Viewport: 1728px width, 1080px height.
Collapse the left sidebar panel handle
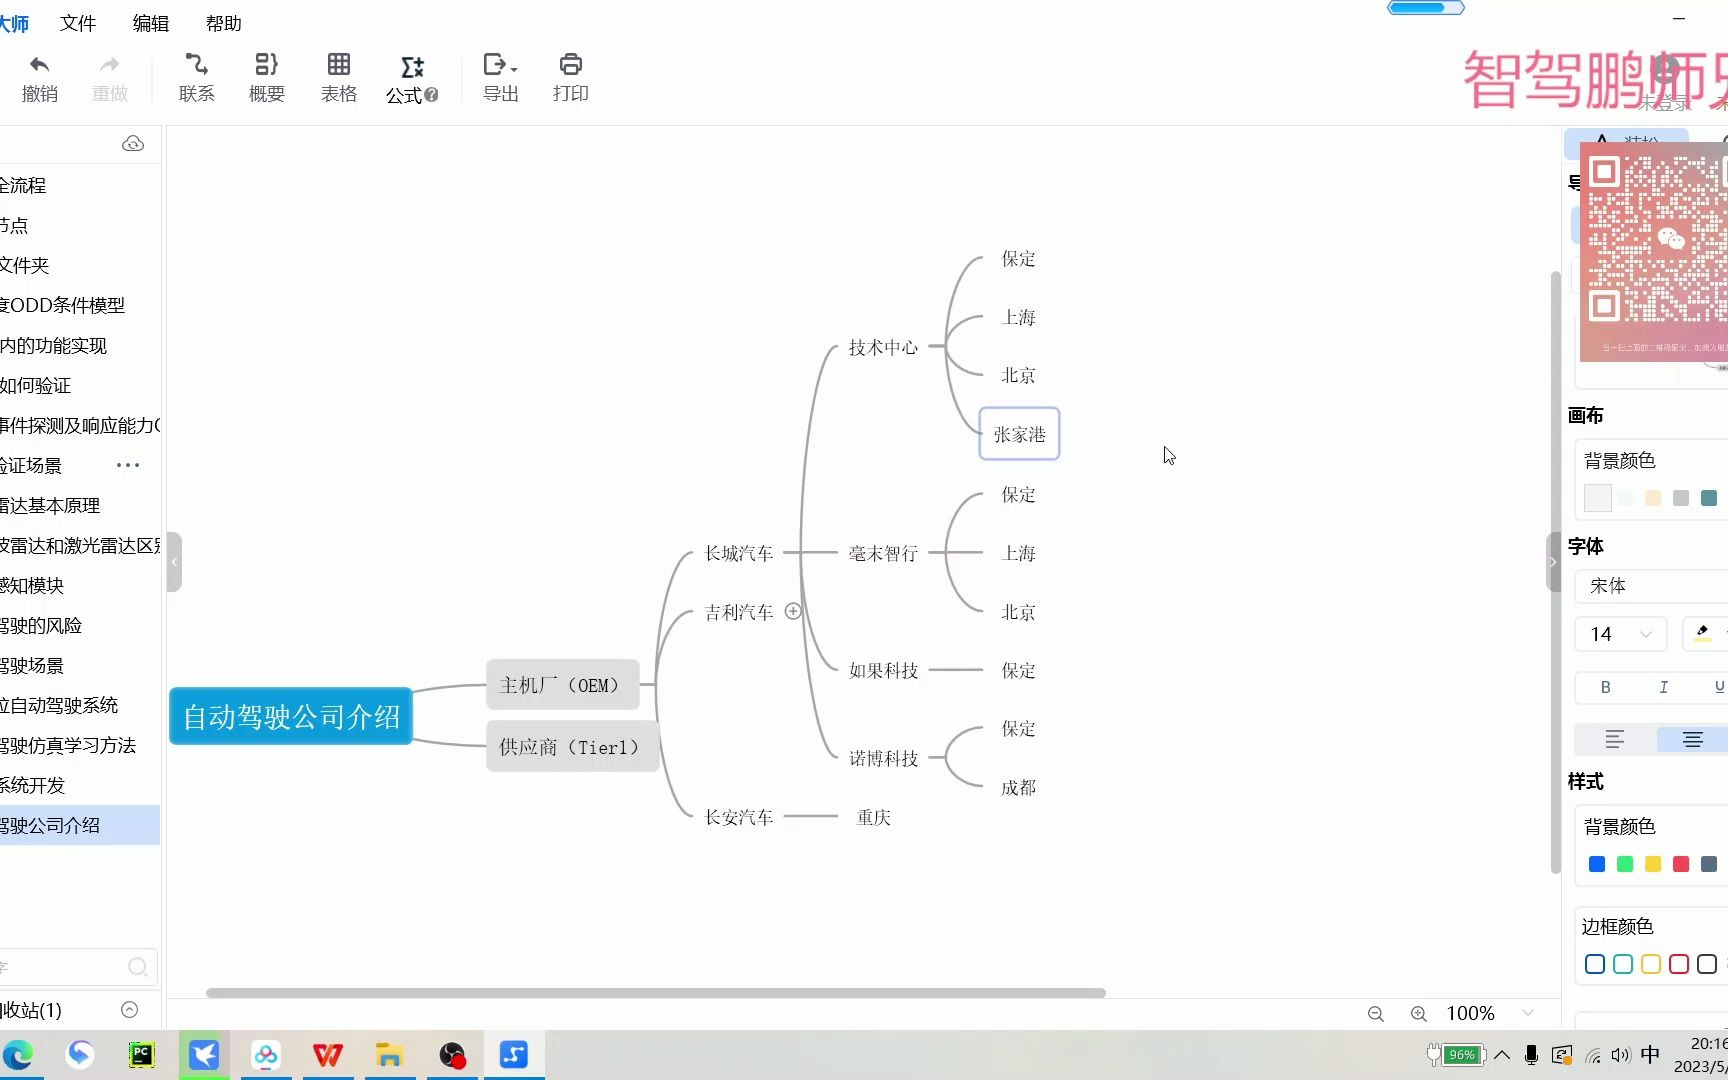tap(174, 562)
